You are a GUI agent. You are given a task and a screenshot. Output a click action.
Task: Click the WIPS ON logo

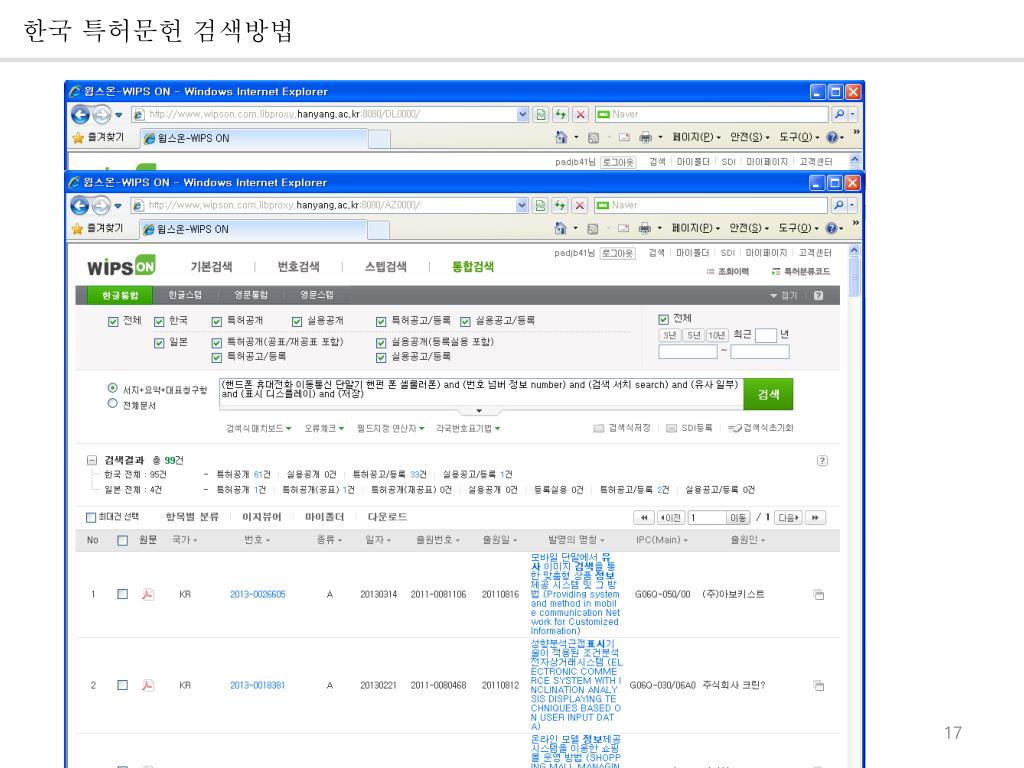121,266
